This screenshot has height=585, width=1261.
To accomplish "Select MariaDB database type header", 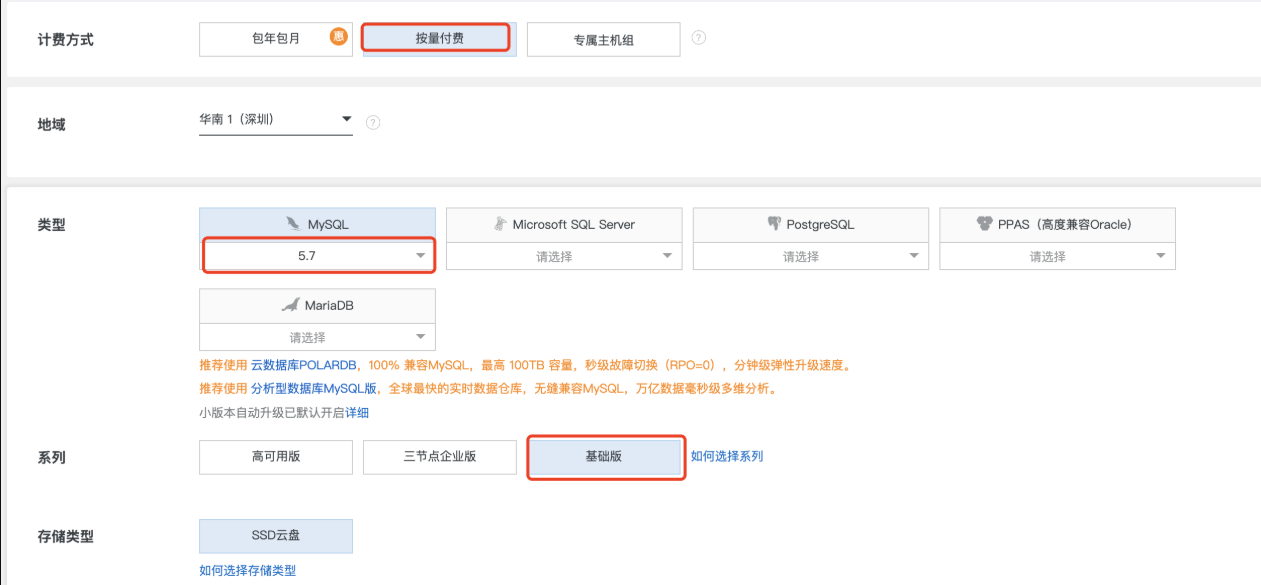I will tap(318, 305).
